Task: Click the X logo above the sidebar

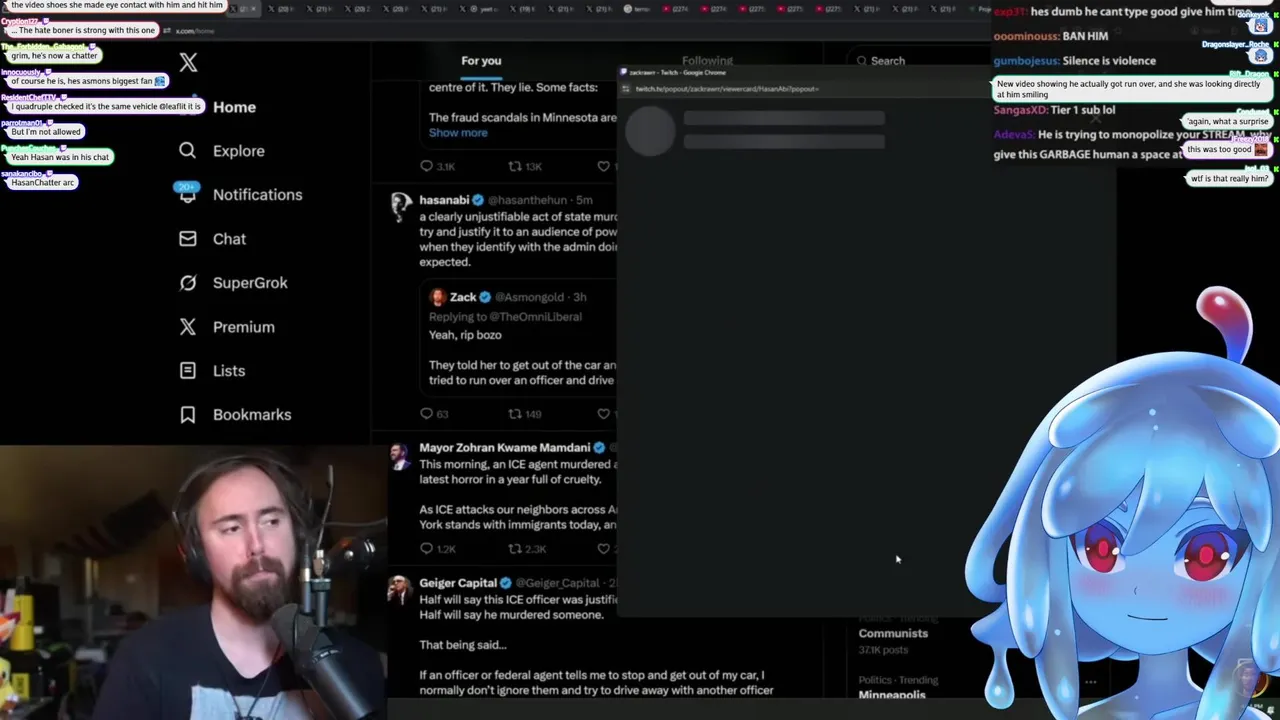Action: (188, 63)
